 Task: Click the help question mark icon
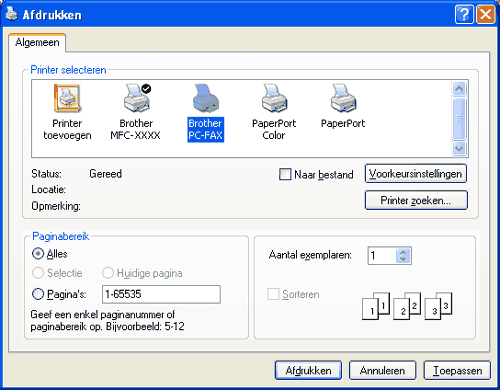click(464, 15)
